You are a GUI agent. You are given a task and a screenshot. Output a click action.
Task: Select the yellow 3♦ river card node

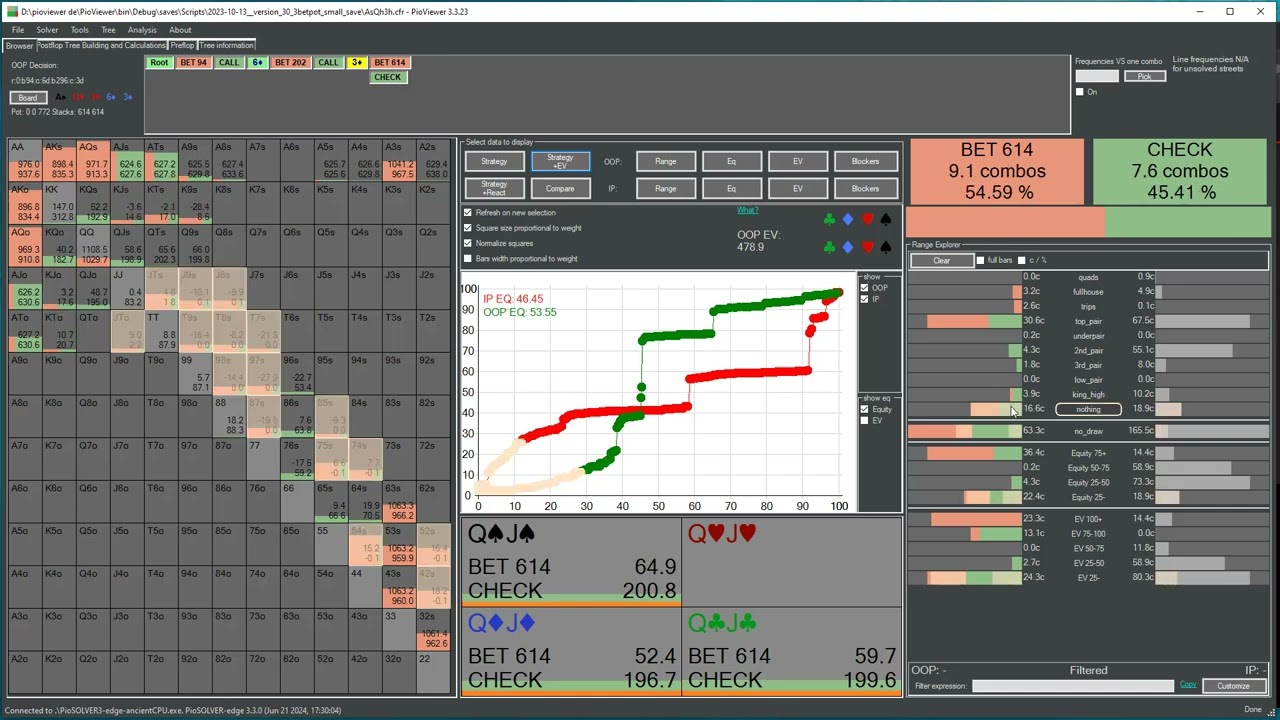click(357, 63)
